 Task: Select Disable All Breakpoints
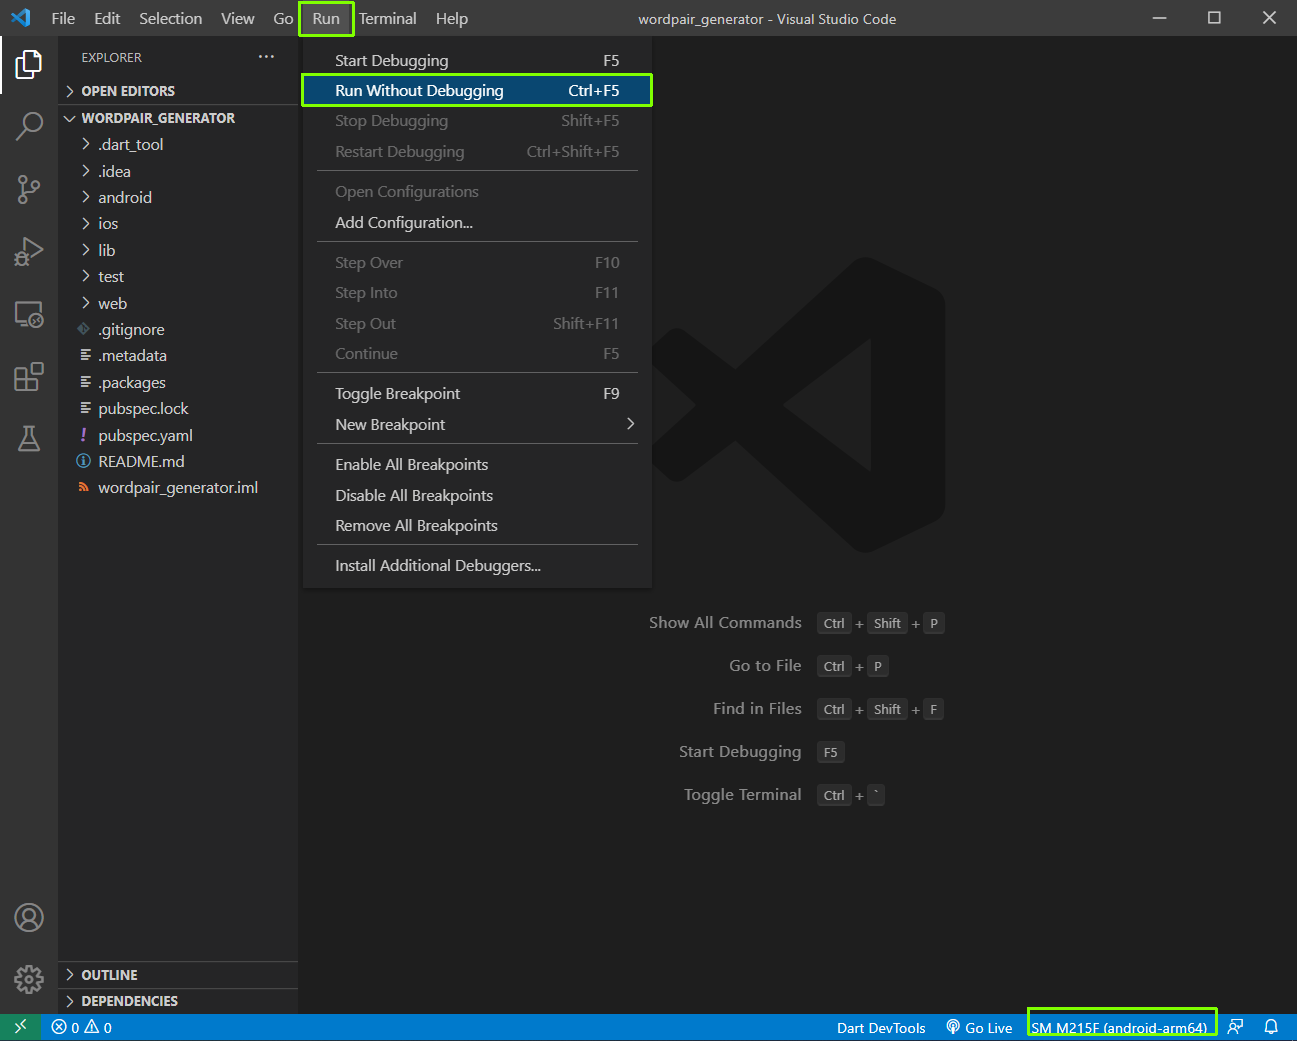(477, 496)
